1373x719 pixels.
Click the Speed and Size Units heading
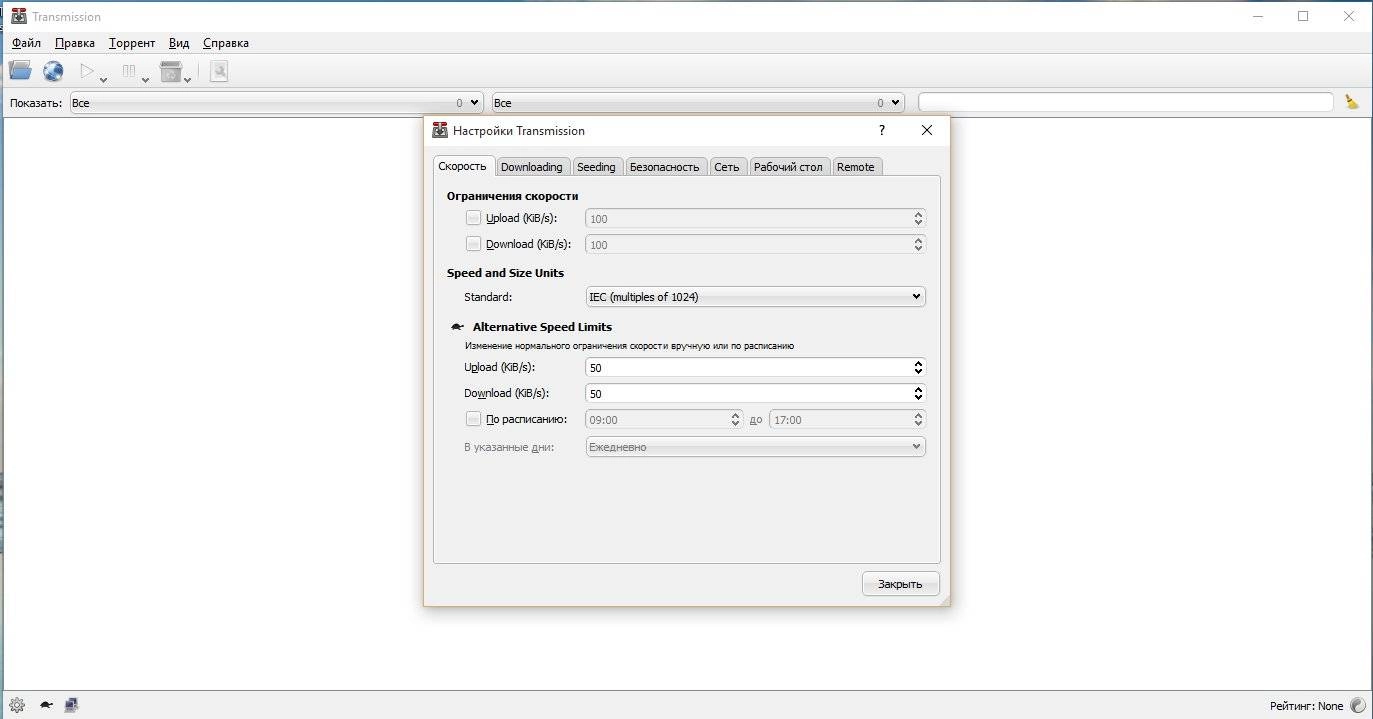coord(505,273)
